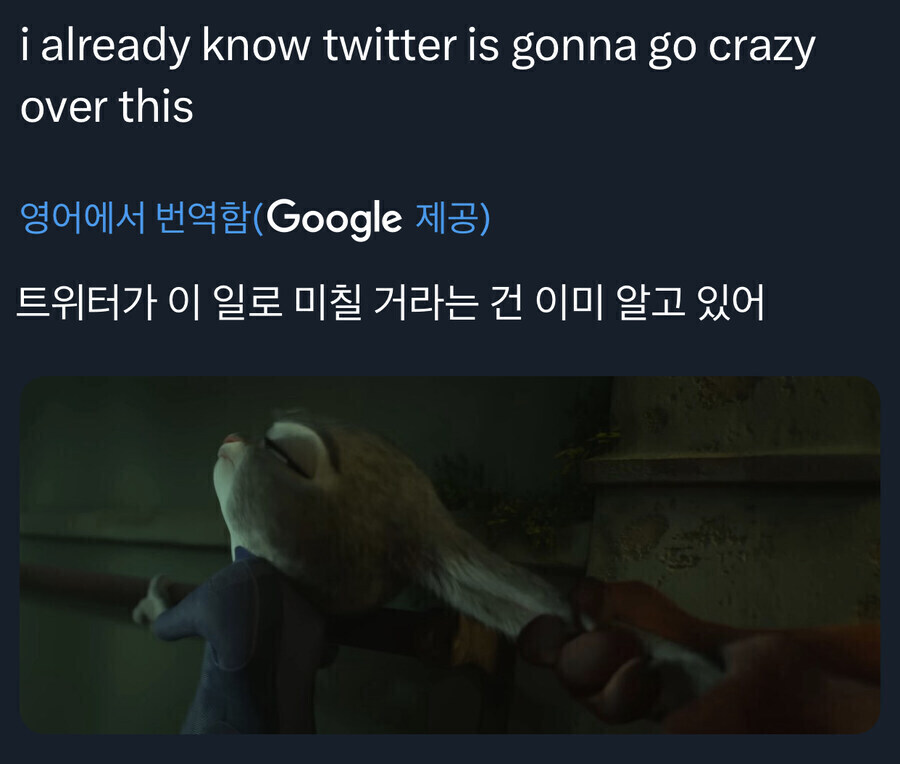Click the '제공)' text after Google

tap(452, 218)
